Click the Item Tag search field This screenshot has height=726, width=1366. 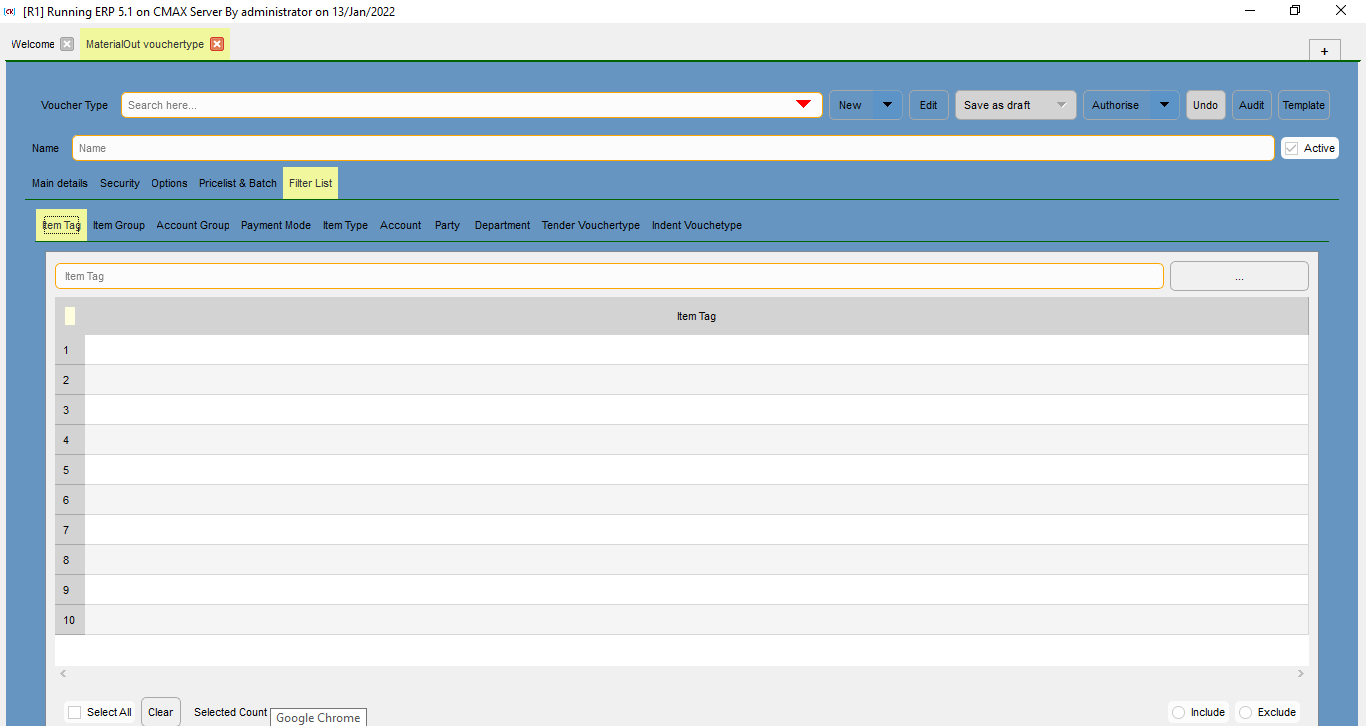click(609, 276)
